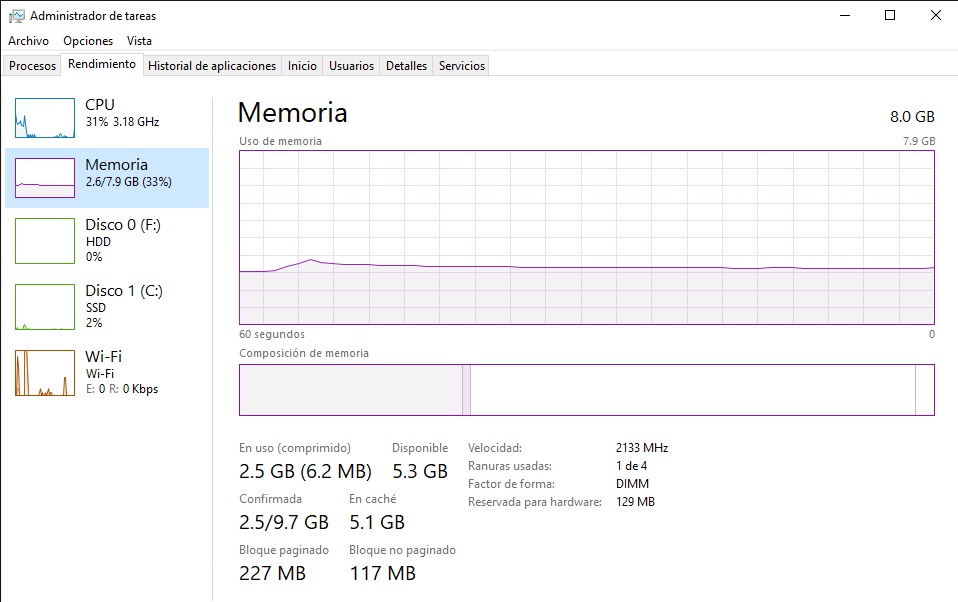The image size is (958, 602).
Task: Select the Wi-Fi network graph icon
Action: [x=45, y=373]
